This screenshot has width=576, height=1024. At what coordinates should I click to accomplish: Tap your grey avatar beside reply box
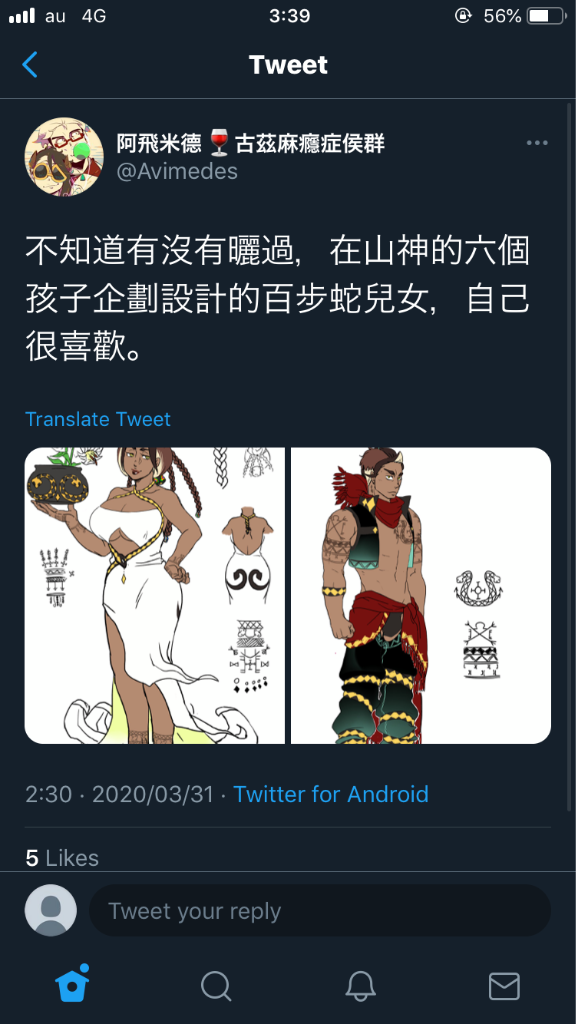pos(51,910)
